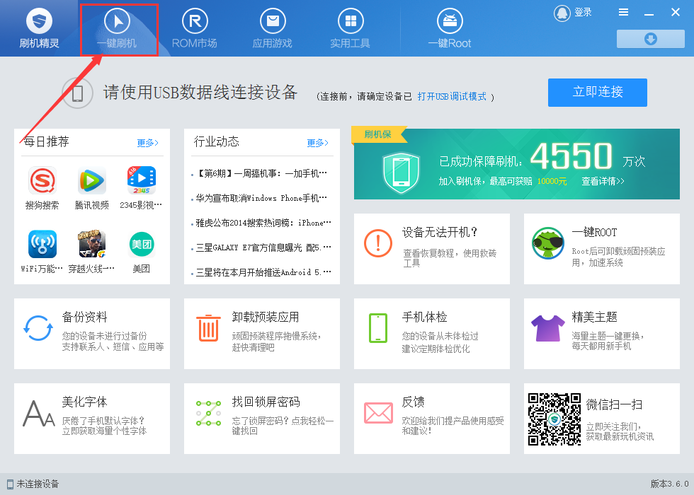Click the 每日推荐 section heading
This screenshot has height=495, width=694.
tap(46, 142)
